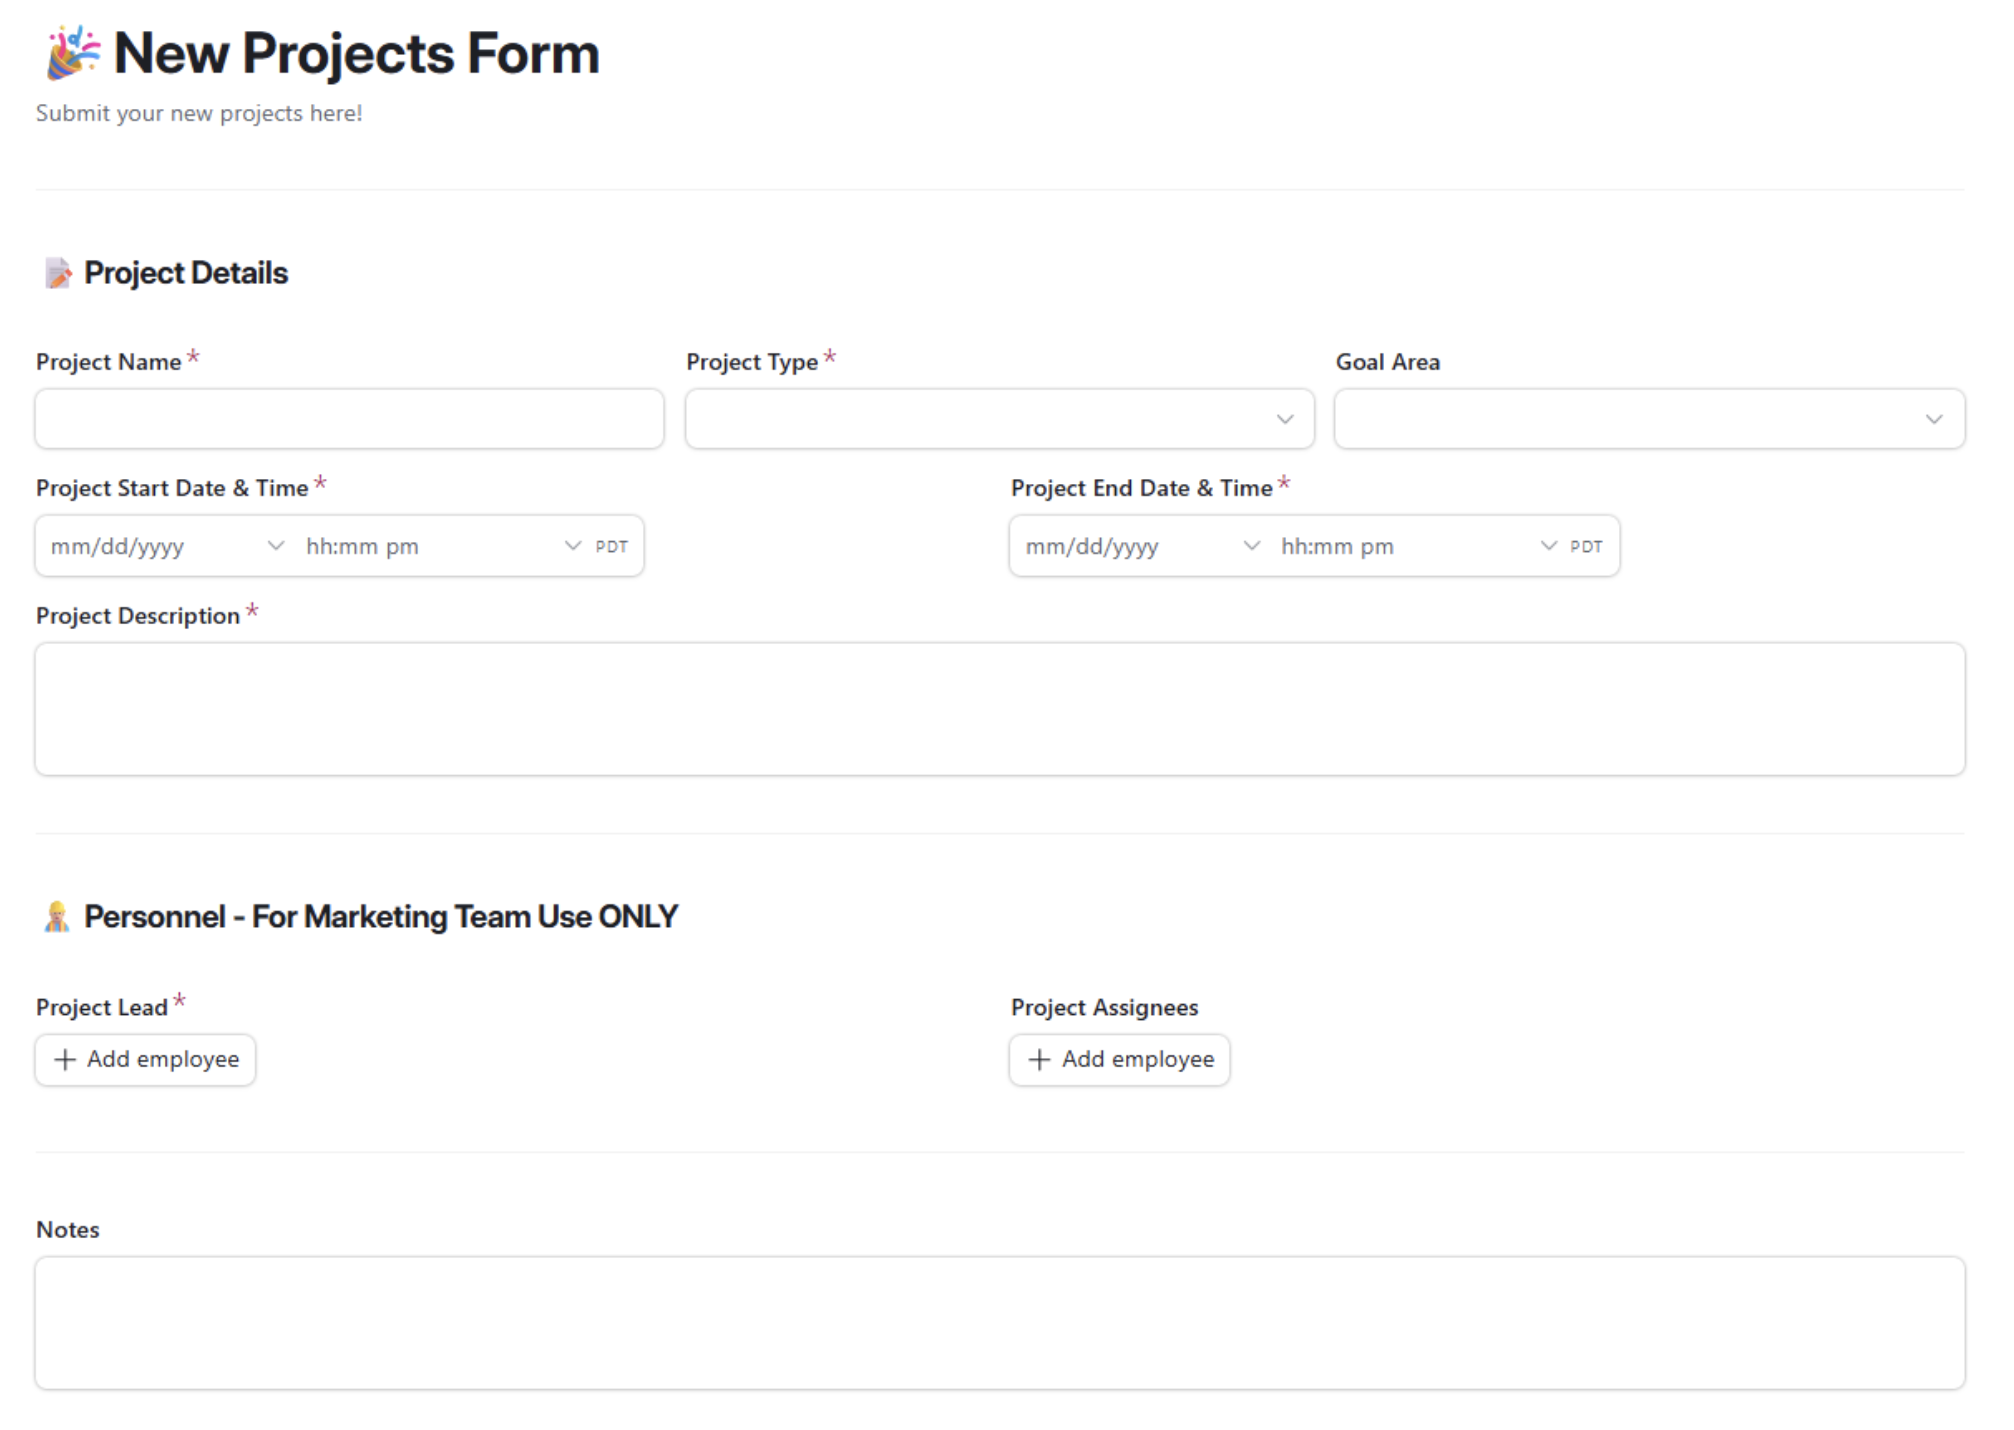Click the PDT timezone label on the end time picker
2014x1430 pixels.
[x=1585, y=546]
